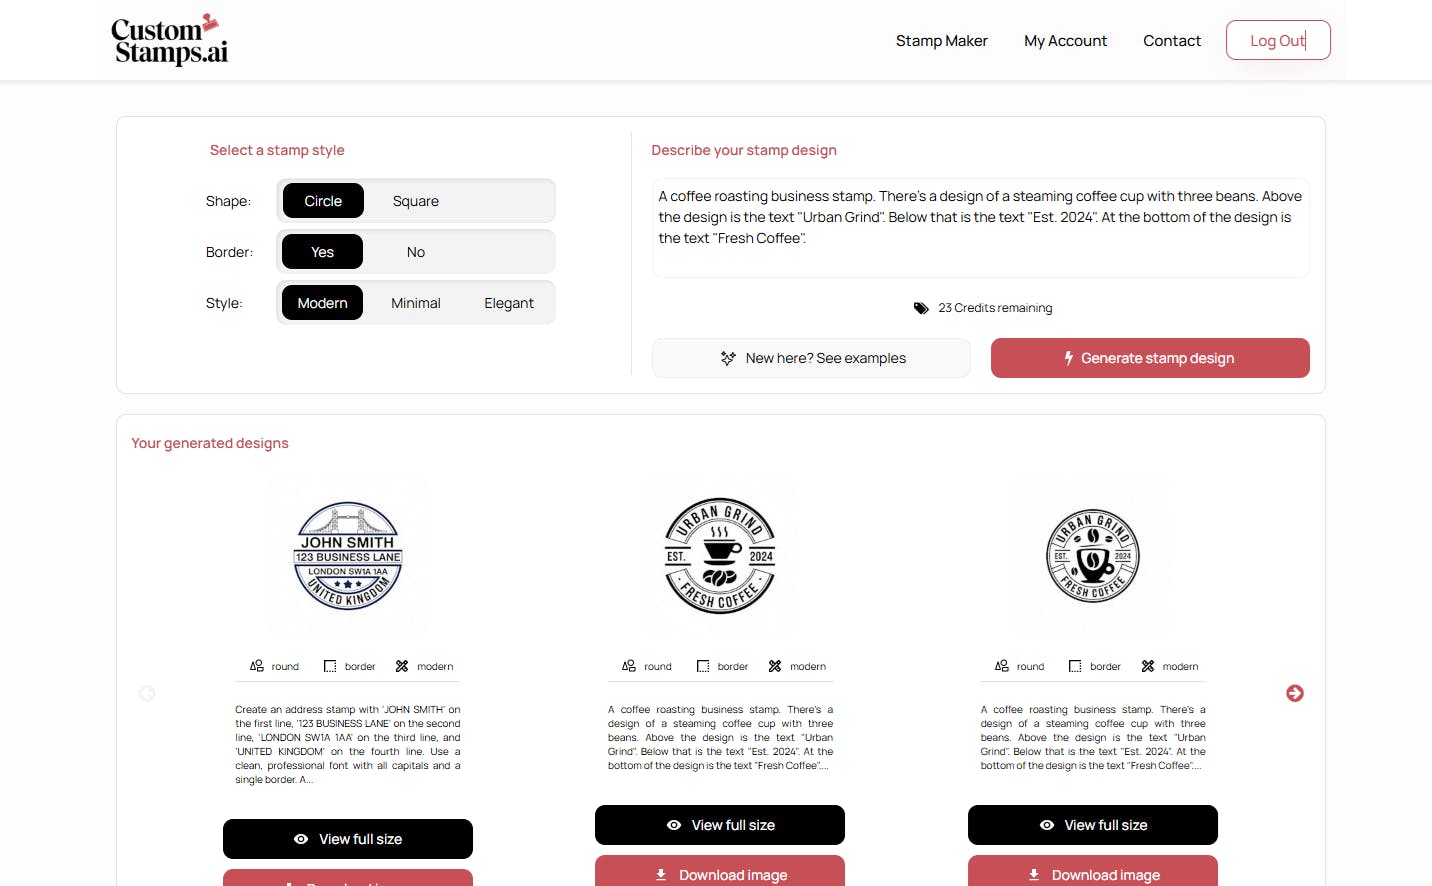Click the sparkle icon in See examples button
The width and height of the screenshot is (1432, 886).
(728, 358)
